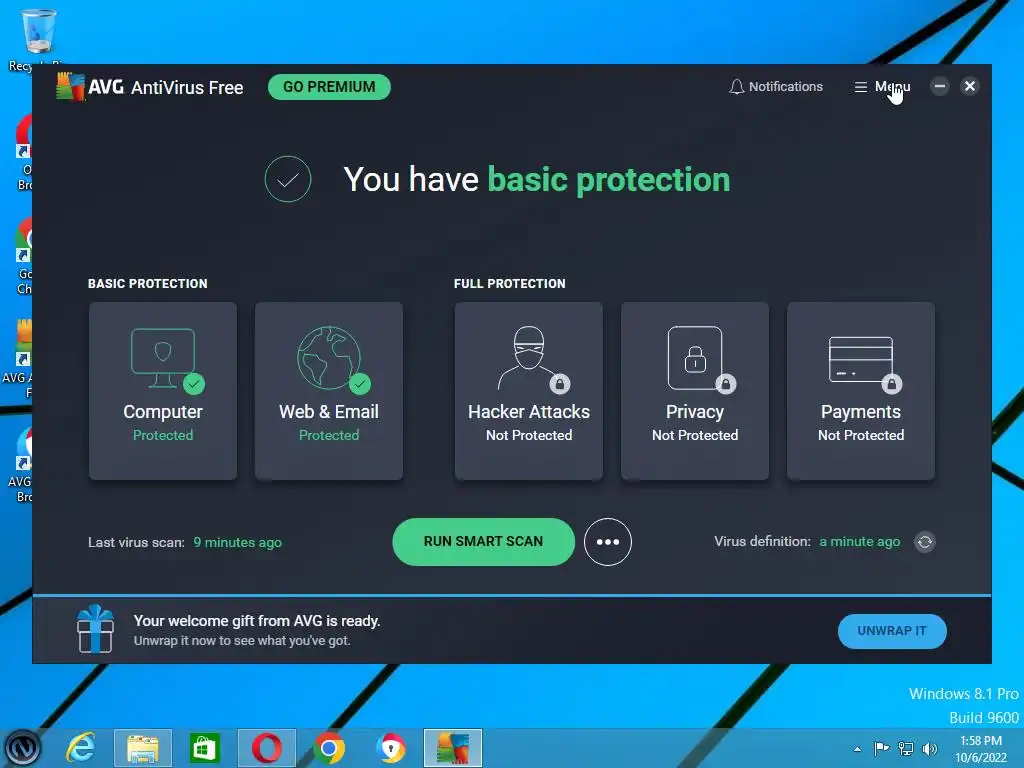This screenshot has height=768, width=1024.
Task: Open Google Chrome from taskbar
Action: (328, 748)
